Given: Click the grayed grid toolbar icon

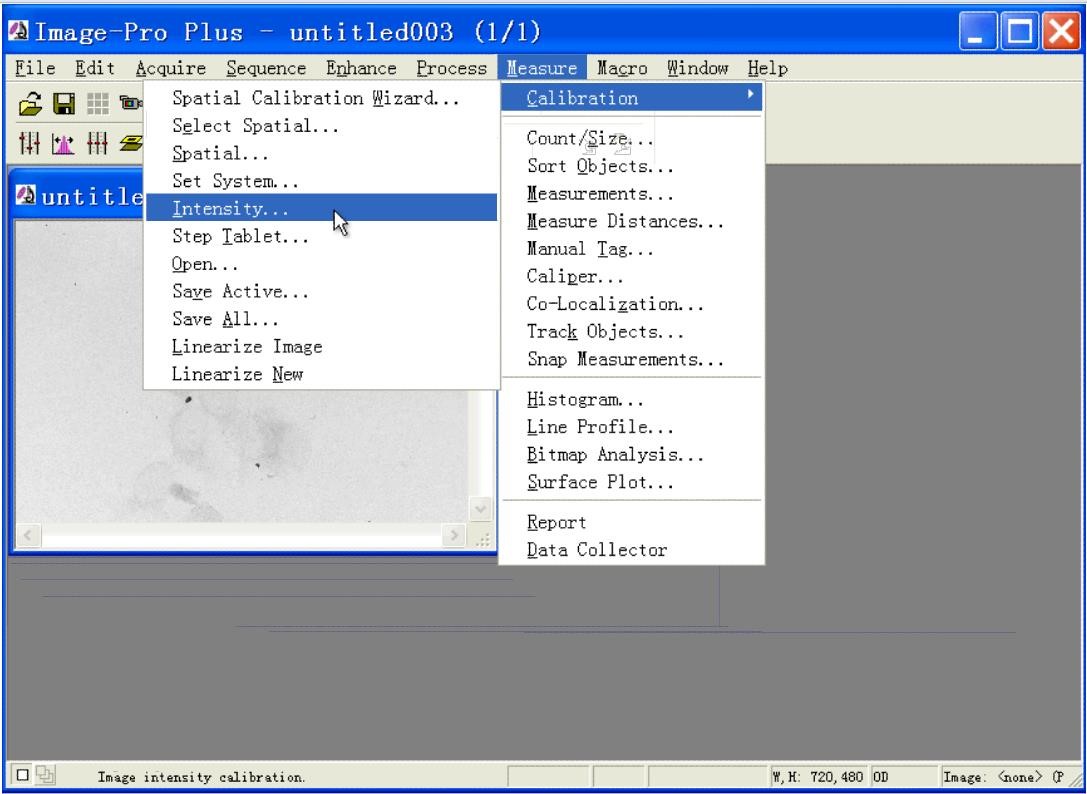Looking at the screenshot, I should point(97,104).
